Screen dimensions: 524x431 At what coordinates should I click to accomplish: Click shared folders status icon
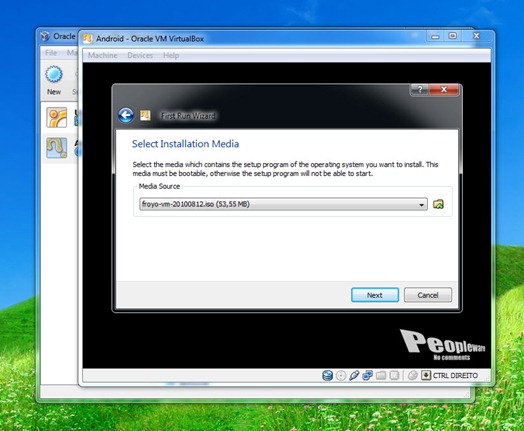381,376
